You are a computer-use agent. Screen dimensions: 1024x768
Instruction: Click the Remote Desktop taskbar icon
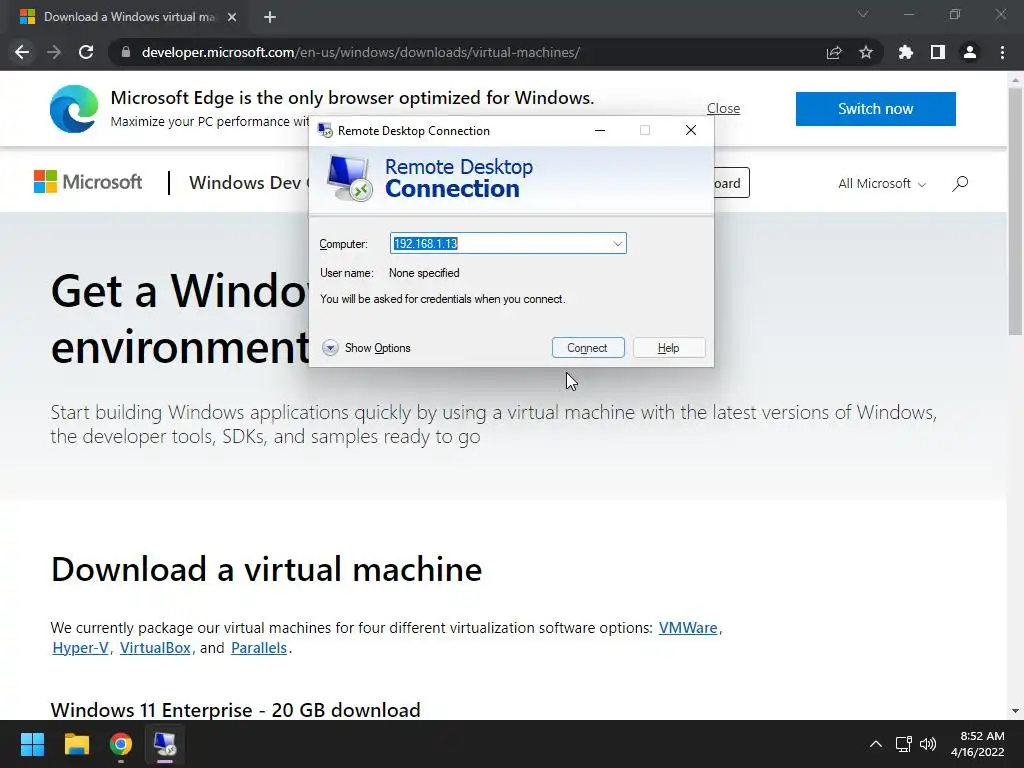(x=165, y=744)
